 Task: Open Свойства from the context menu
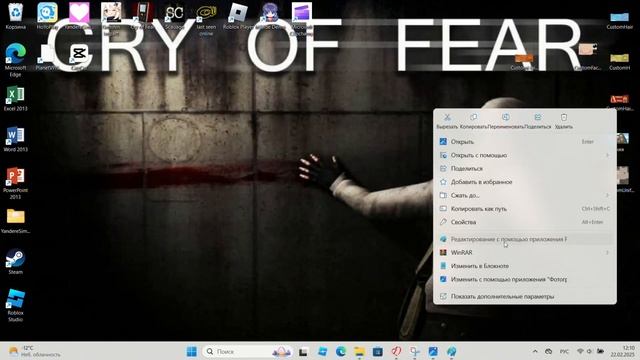point(524,222)
